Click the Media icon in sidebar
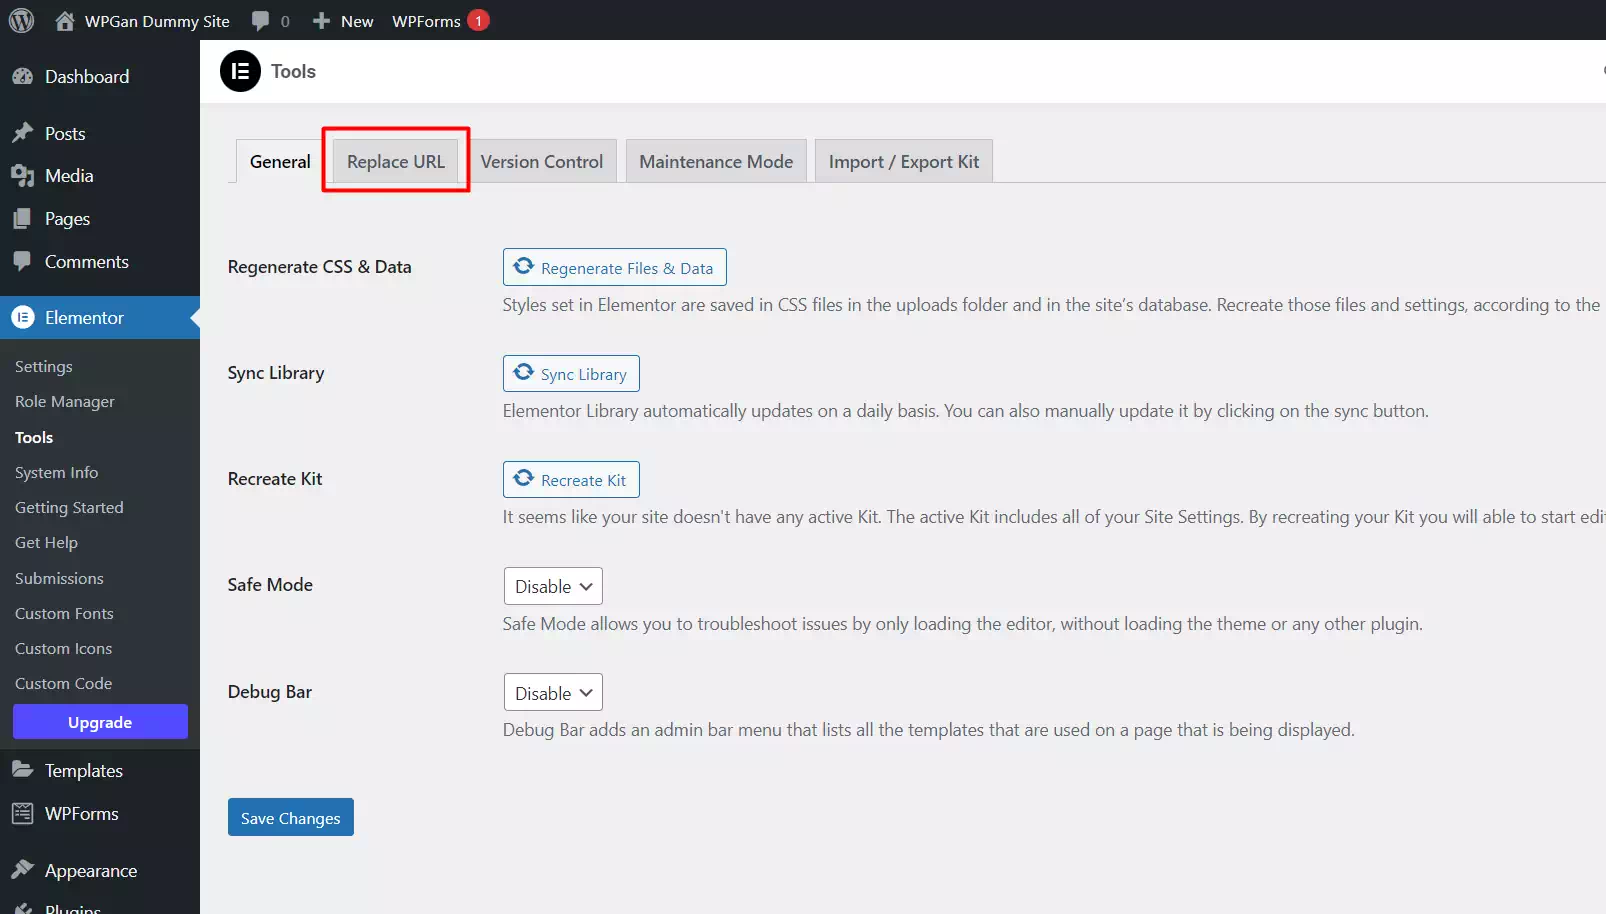This screenshot has height=914, width=1606. [22, 176]
